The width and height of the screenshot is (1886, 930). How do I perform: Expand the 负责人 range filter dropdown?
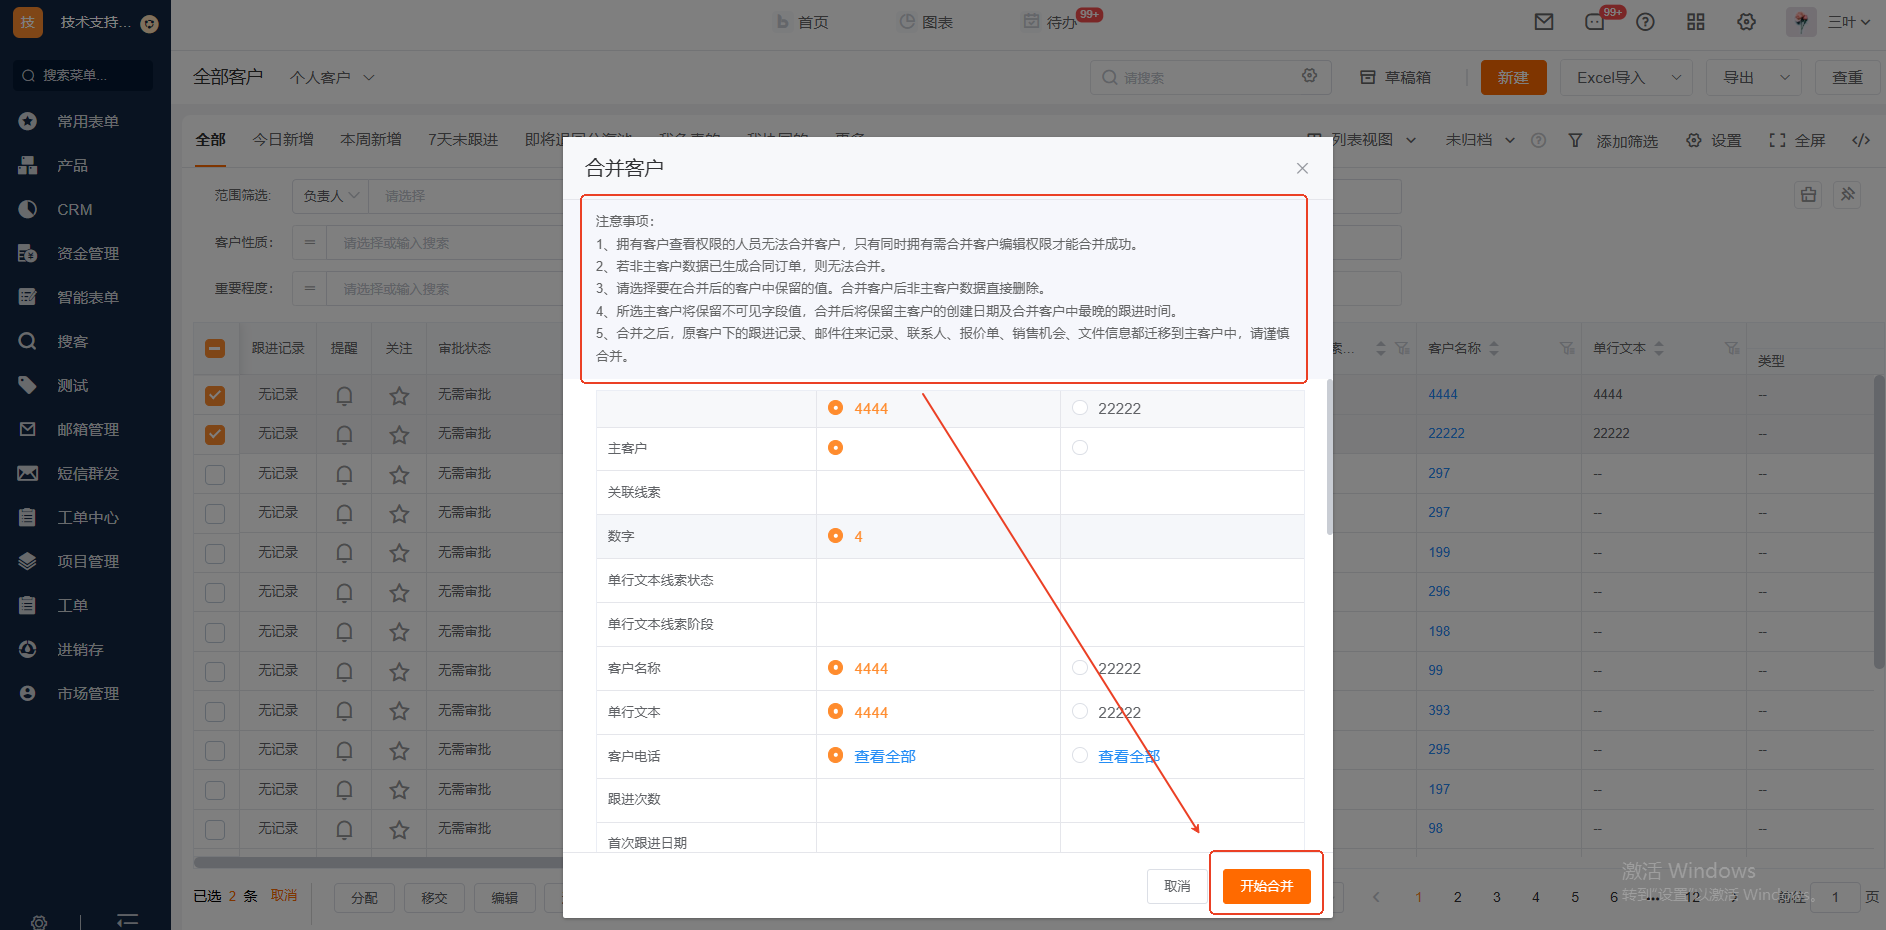pos(331,196)
